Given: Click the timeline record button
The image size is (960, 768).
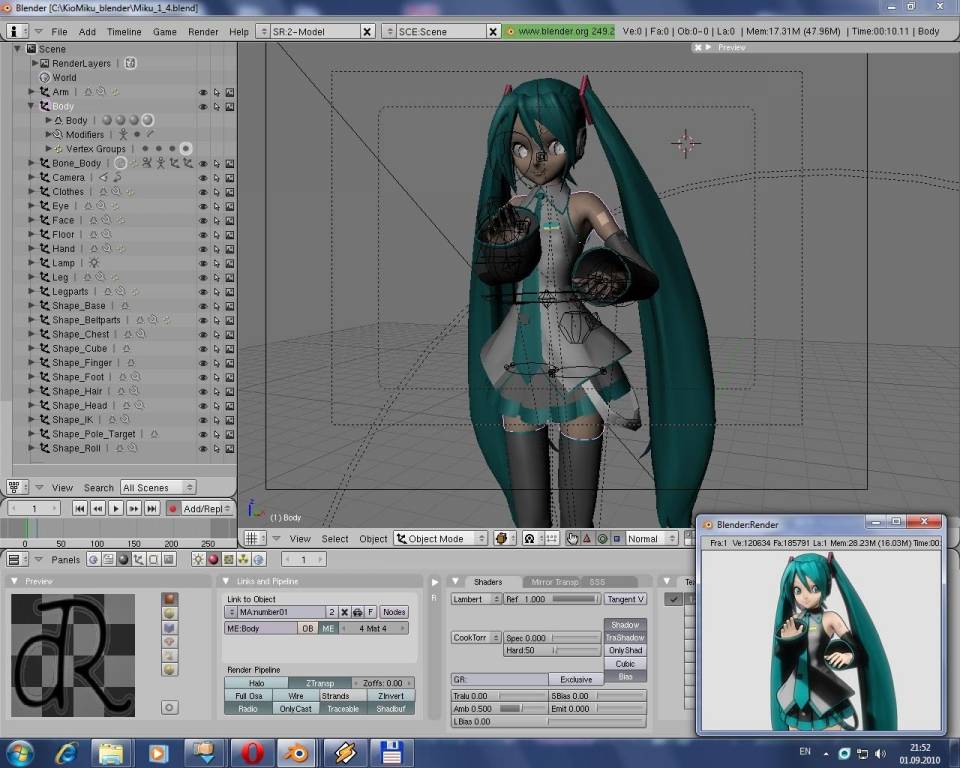Looking at the screenshot, I should 173,508.
